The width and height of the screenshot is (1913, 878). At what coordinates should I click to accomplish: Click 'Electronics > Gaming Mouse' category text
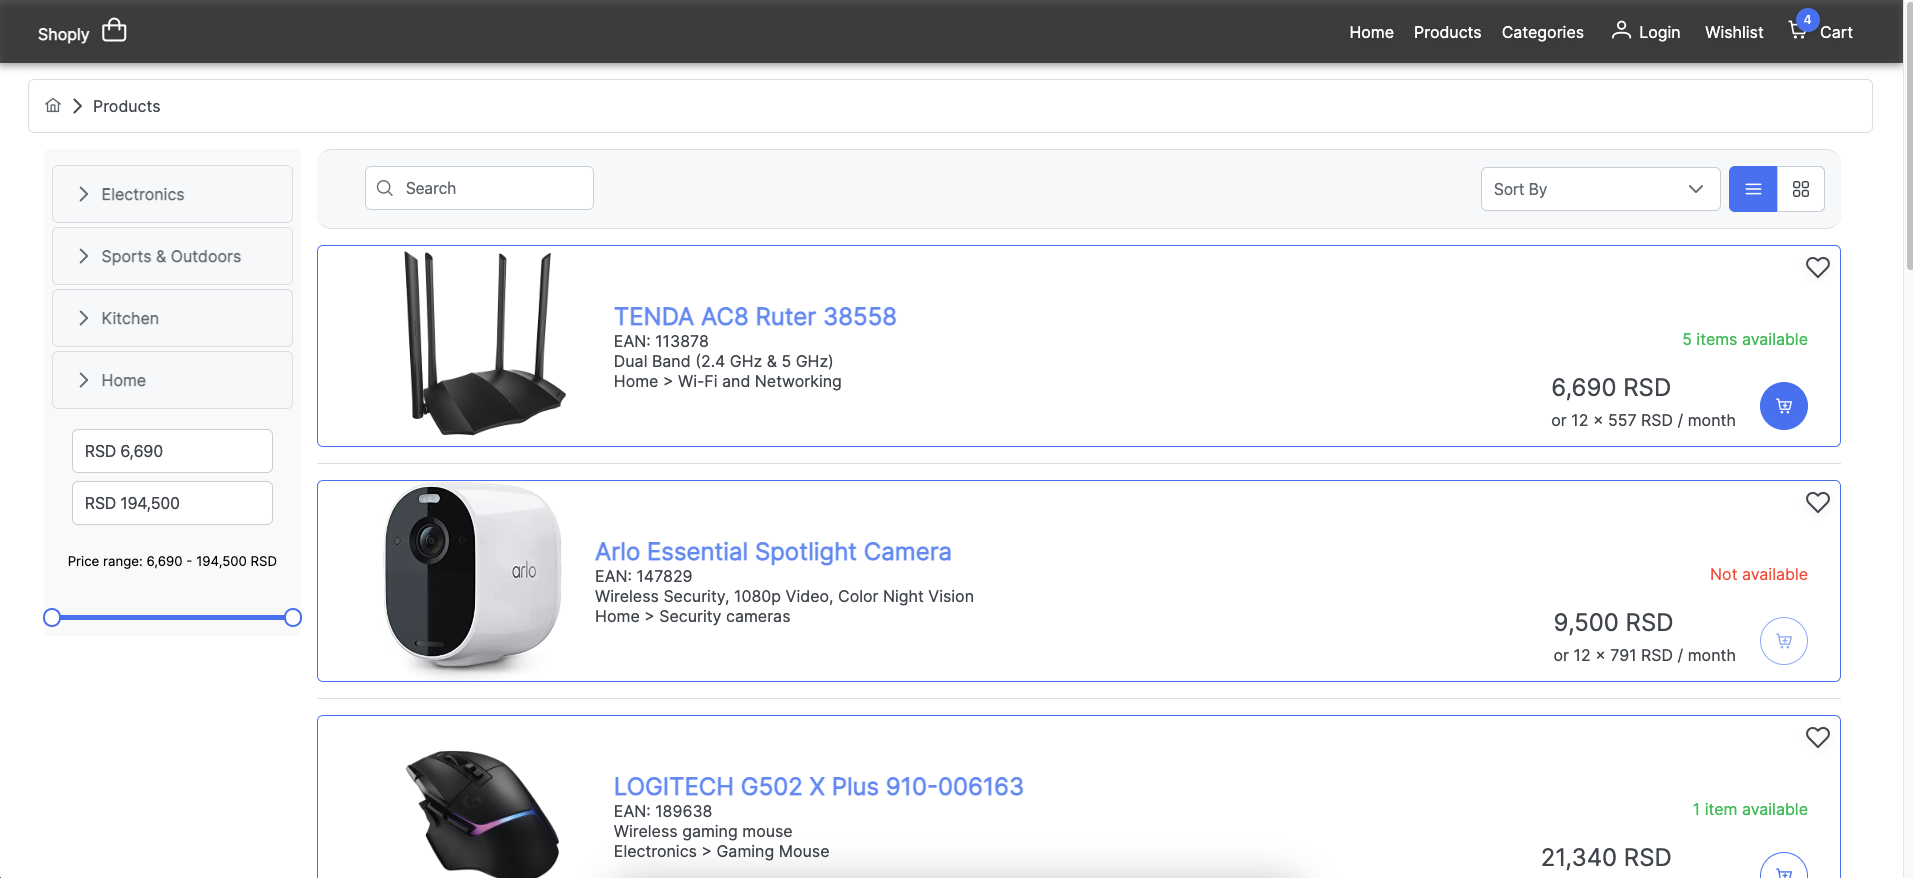(721, 851)
